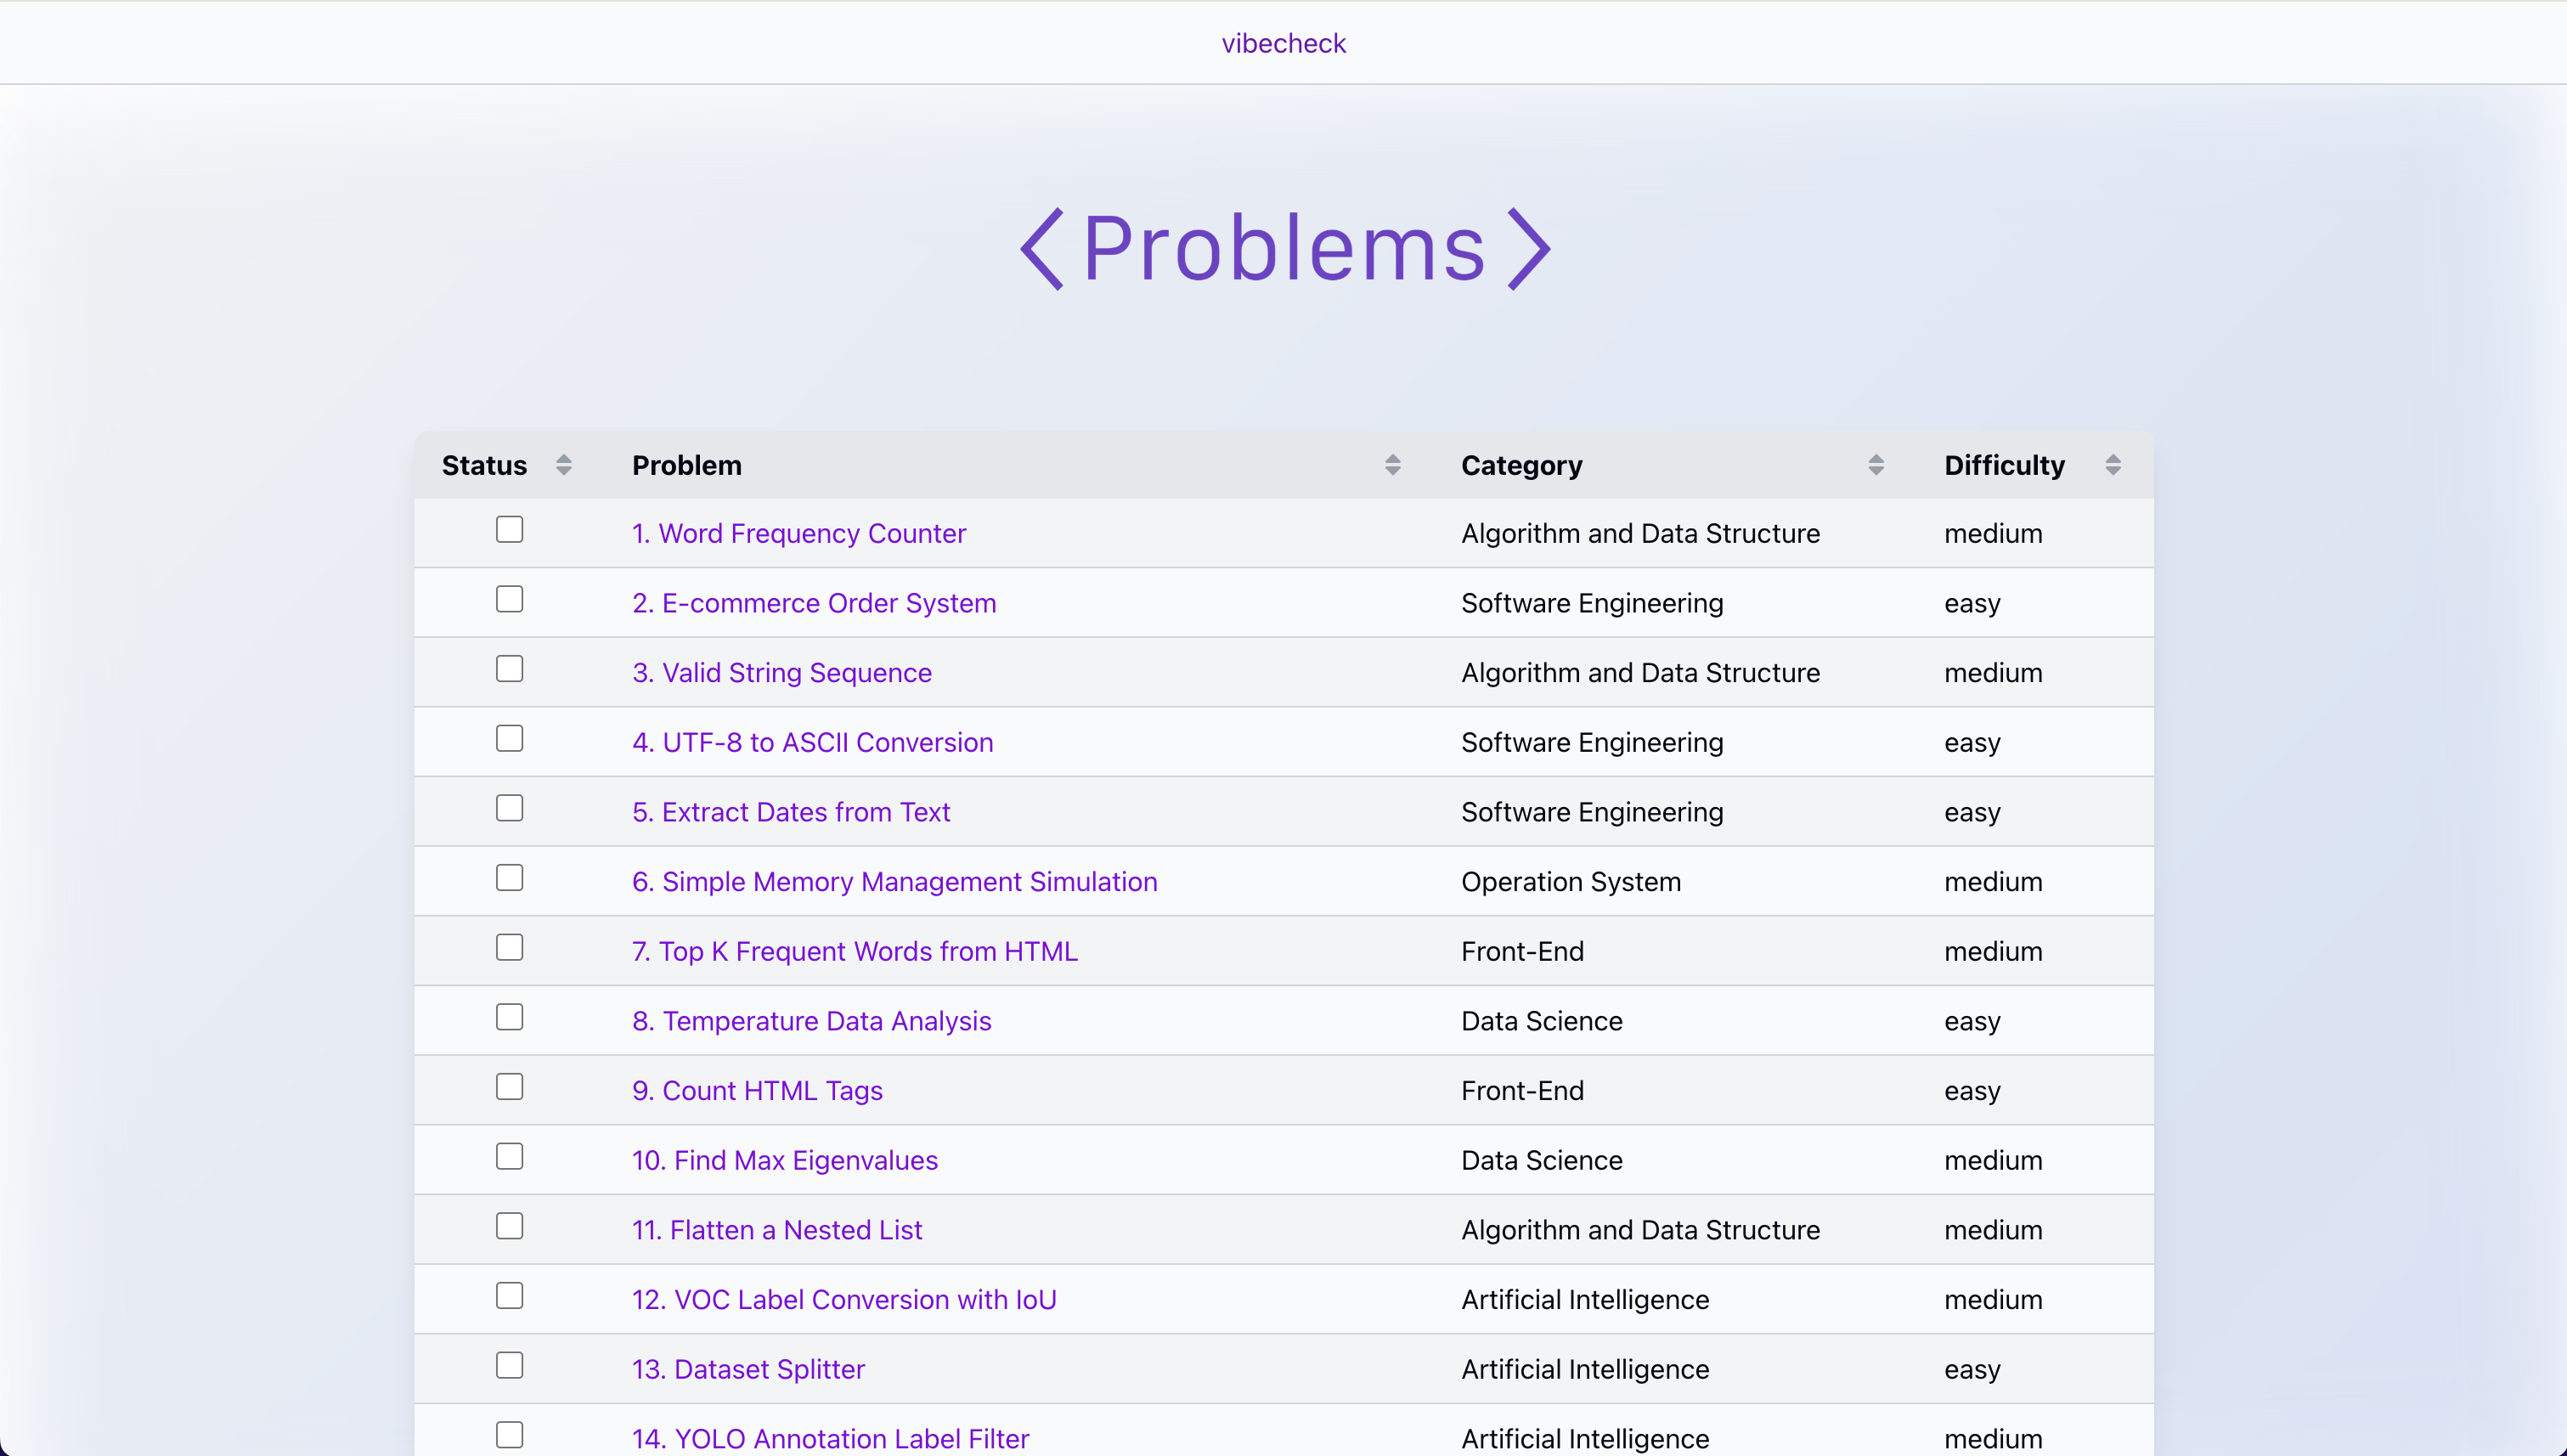Viewport: 2567px width, 1456px height.
Task: Click the Category column header text
Action: click(1521, 465)
